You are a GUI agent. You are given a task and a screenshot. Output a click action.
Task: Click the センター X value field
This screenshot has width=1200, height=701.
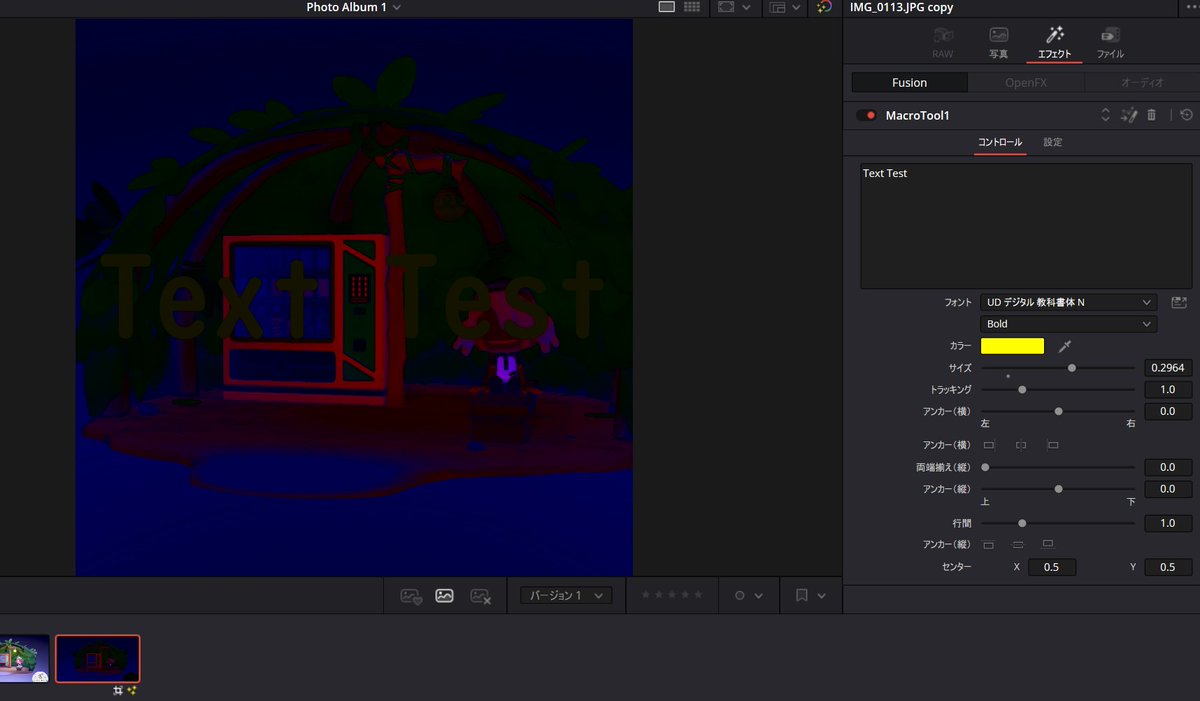pyautogui.click(x=1052, y=567)
